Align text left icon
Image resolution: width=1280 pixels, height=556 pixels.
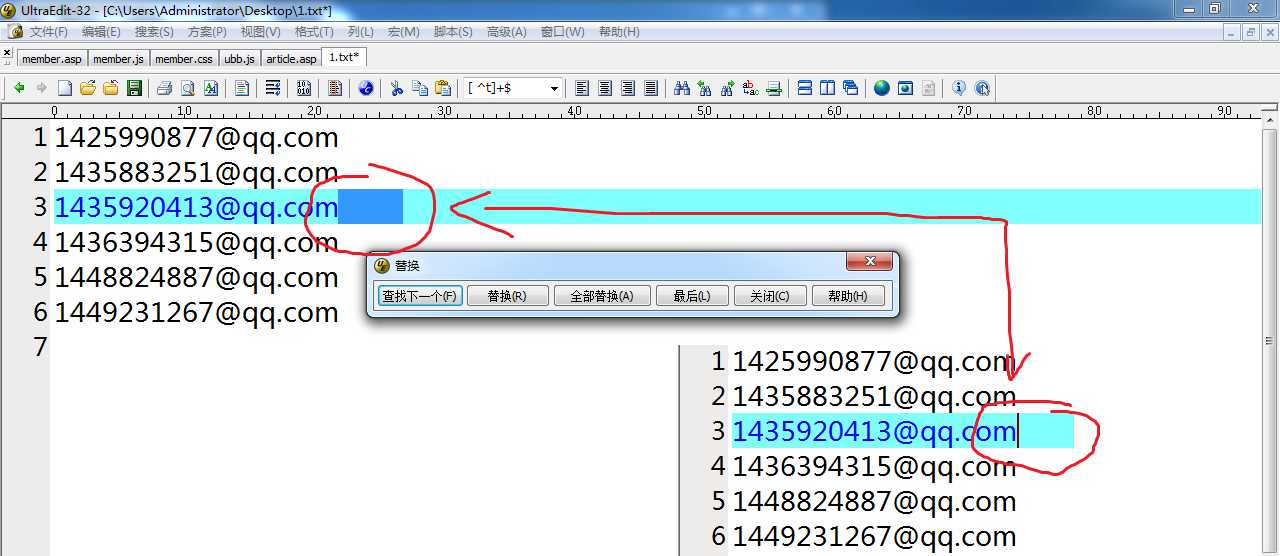(x=581, y=88)
